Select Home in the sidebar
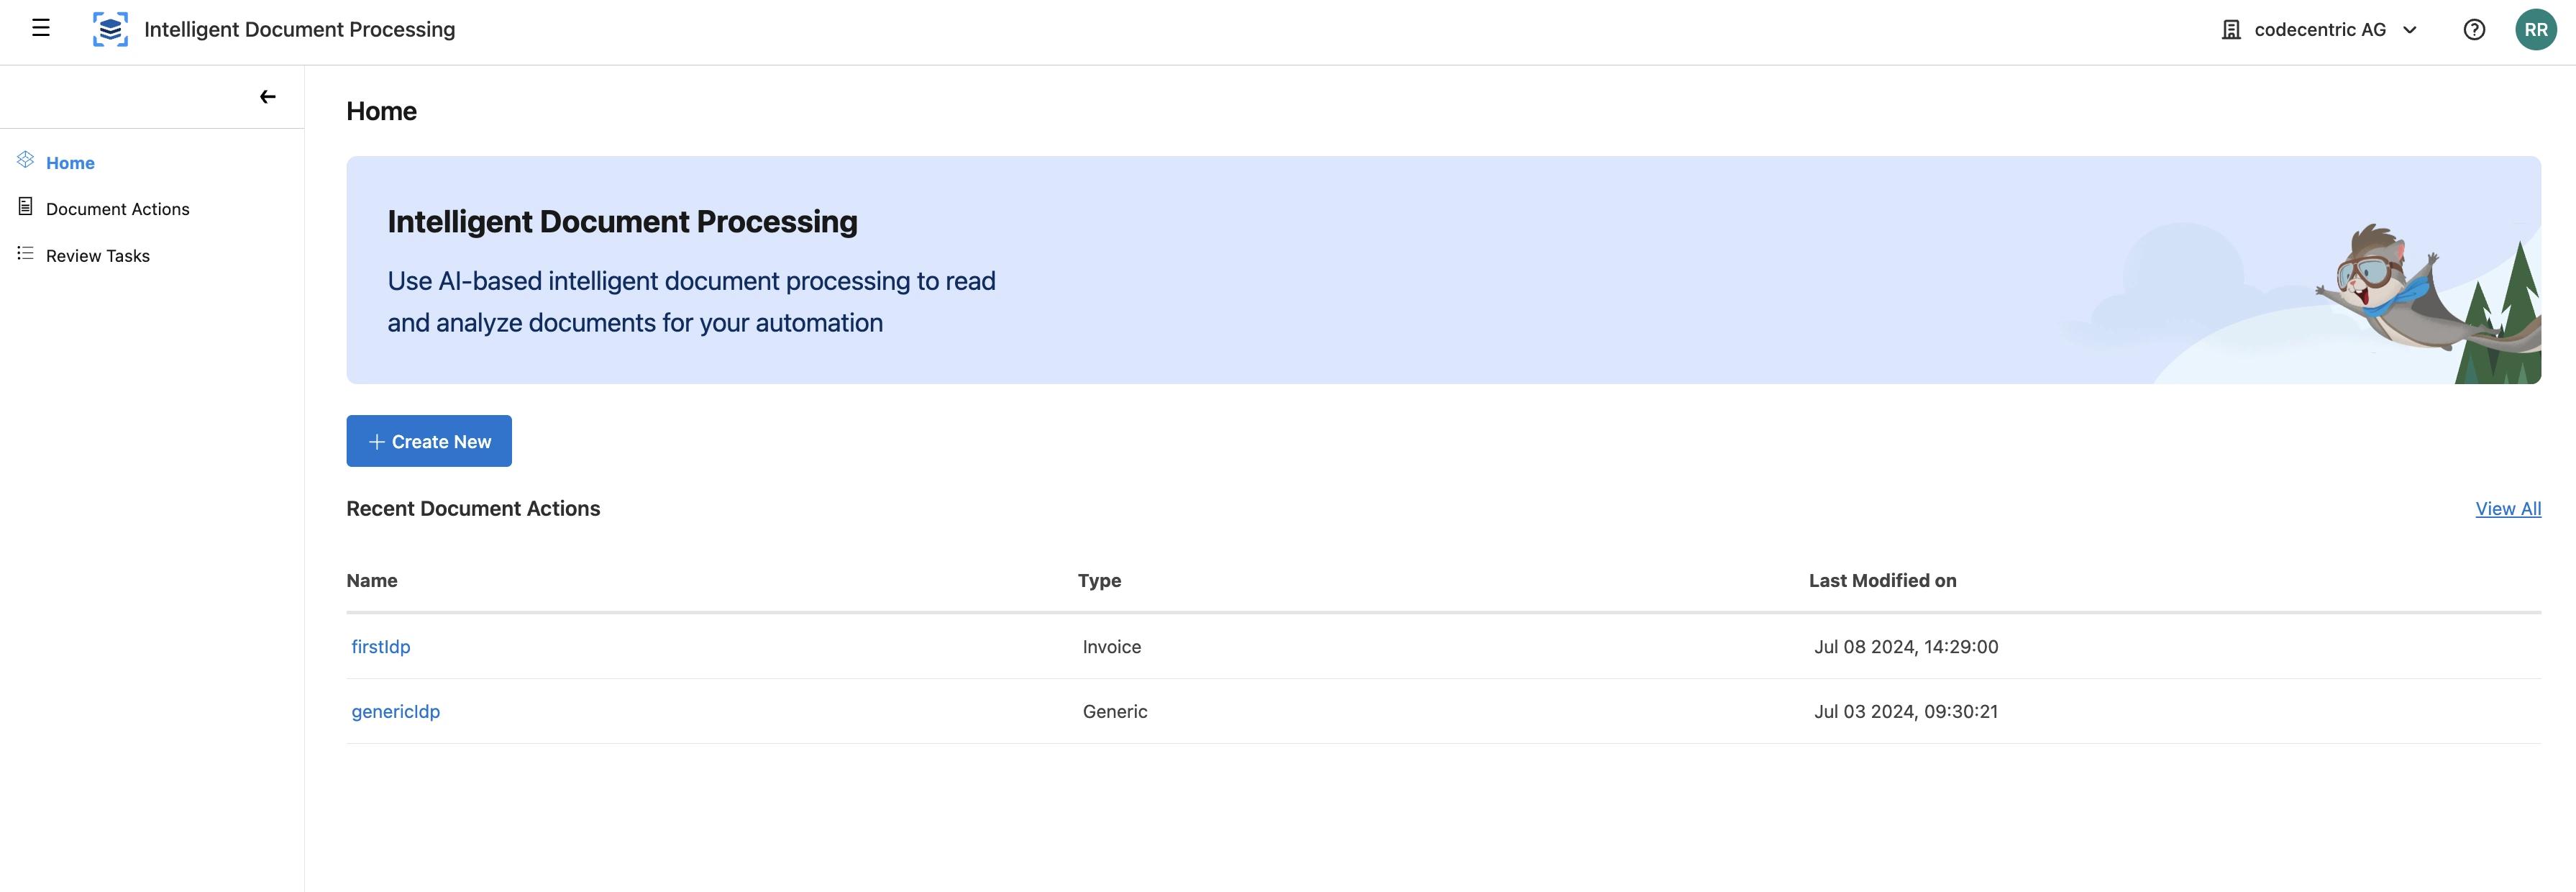 coord(70,163)
